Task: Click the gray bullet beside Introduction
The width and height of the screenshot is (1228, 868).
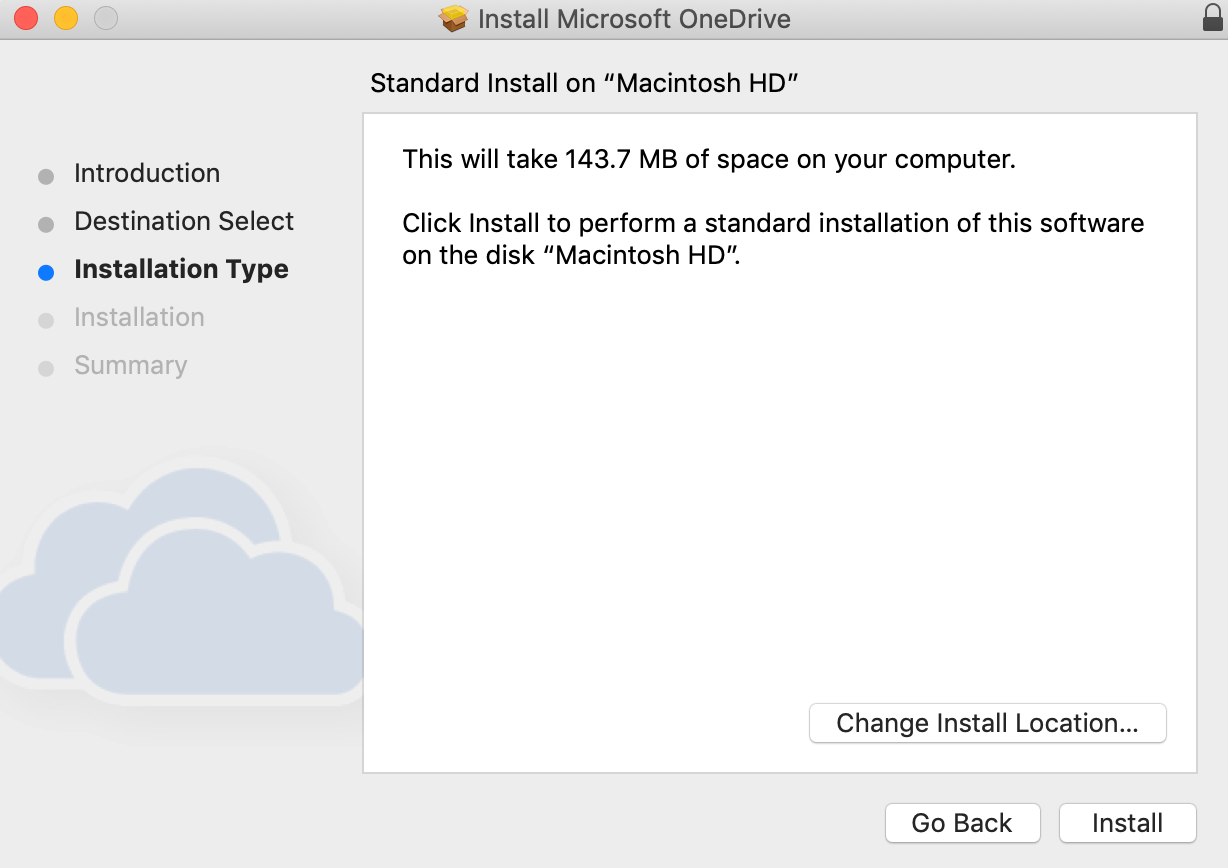Action: (45, 177)
